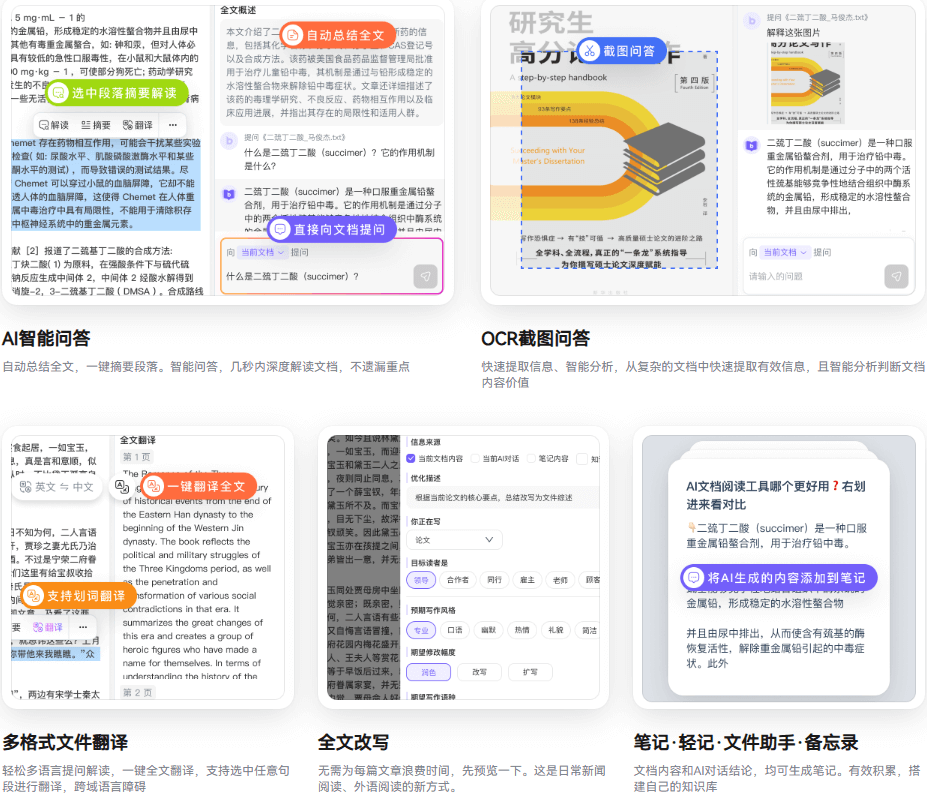Click the 翻译 icon next to 摘要
The image size is (927, 795).
point(128,124)
